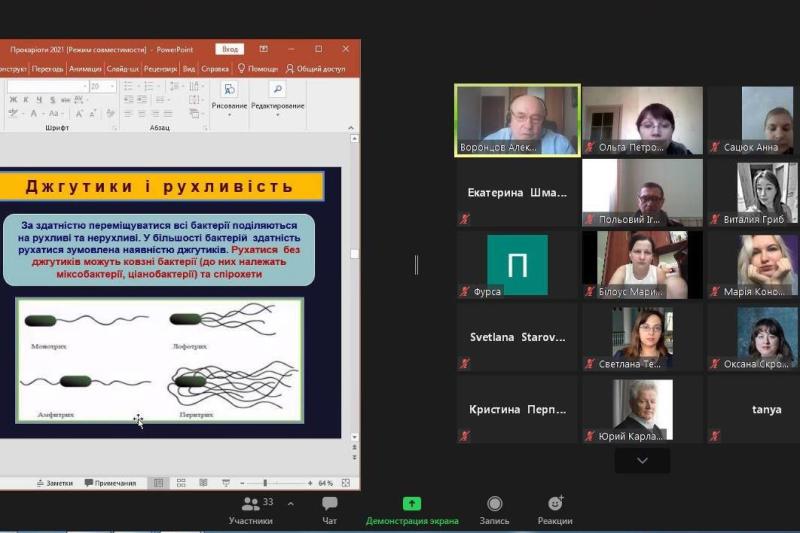This screenshot has width=800, height=533.
Task: Click Общий доступ share button
Action: (316, 68)
